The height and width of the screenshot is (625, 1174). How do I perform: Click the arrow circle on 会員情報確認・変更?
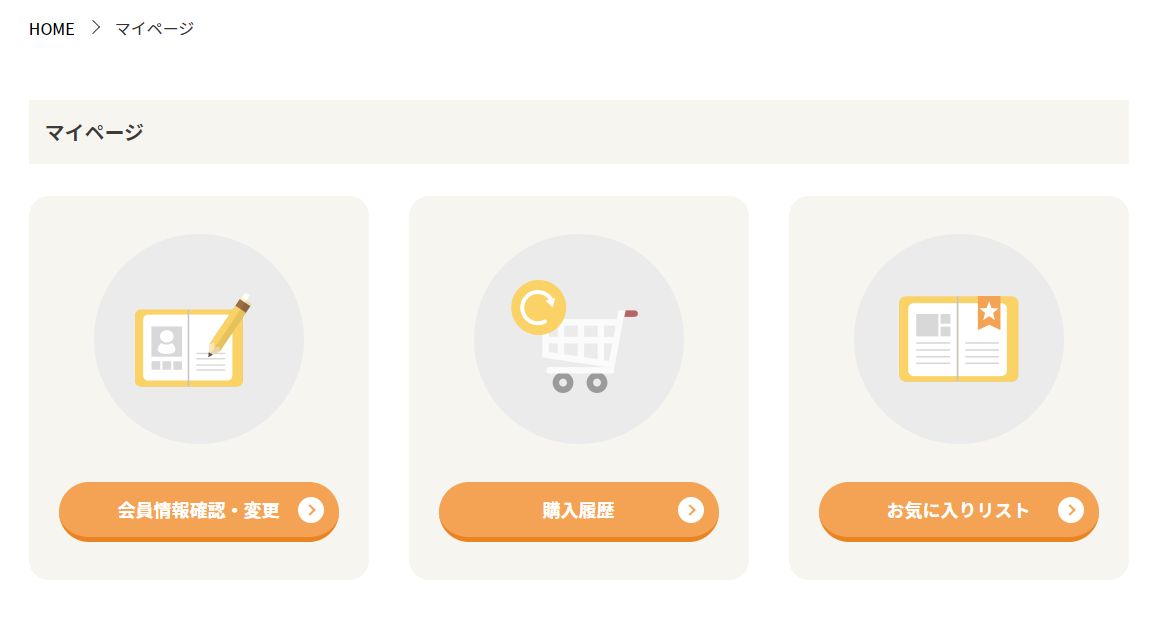coord(311,510)
